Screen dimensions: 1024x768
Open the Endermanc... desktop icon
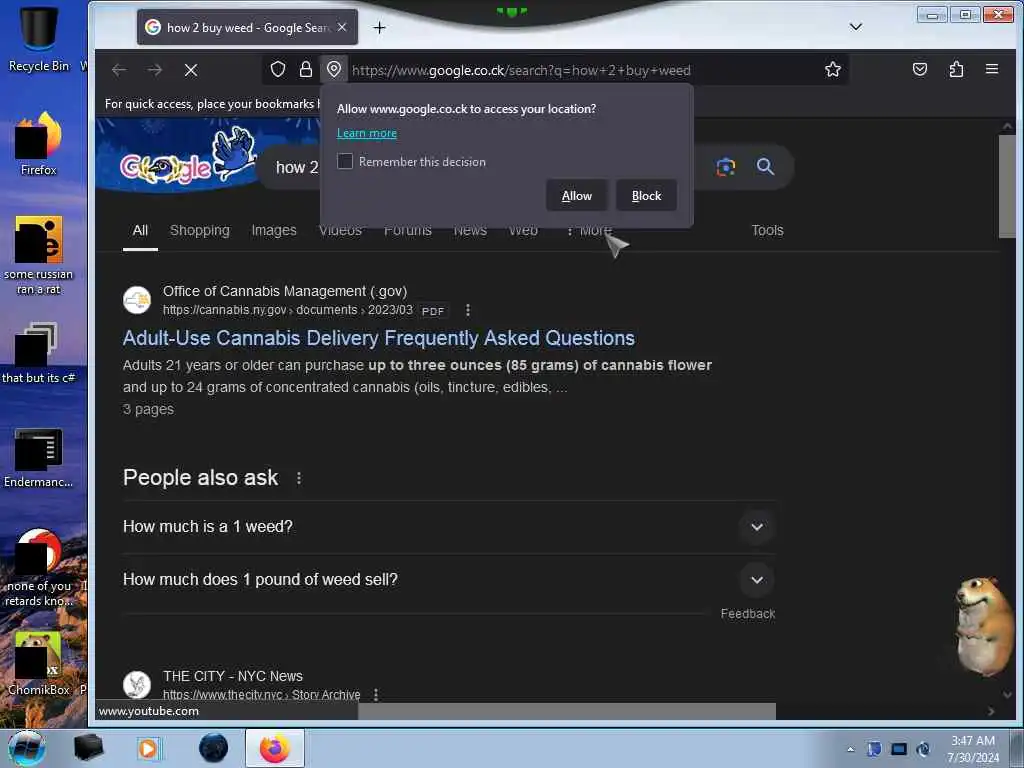(x=39, y=457)
